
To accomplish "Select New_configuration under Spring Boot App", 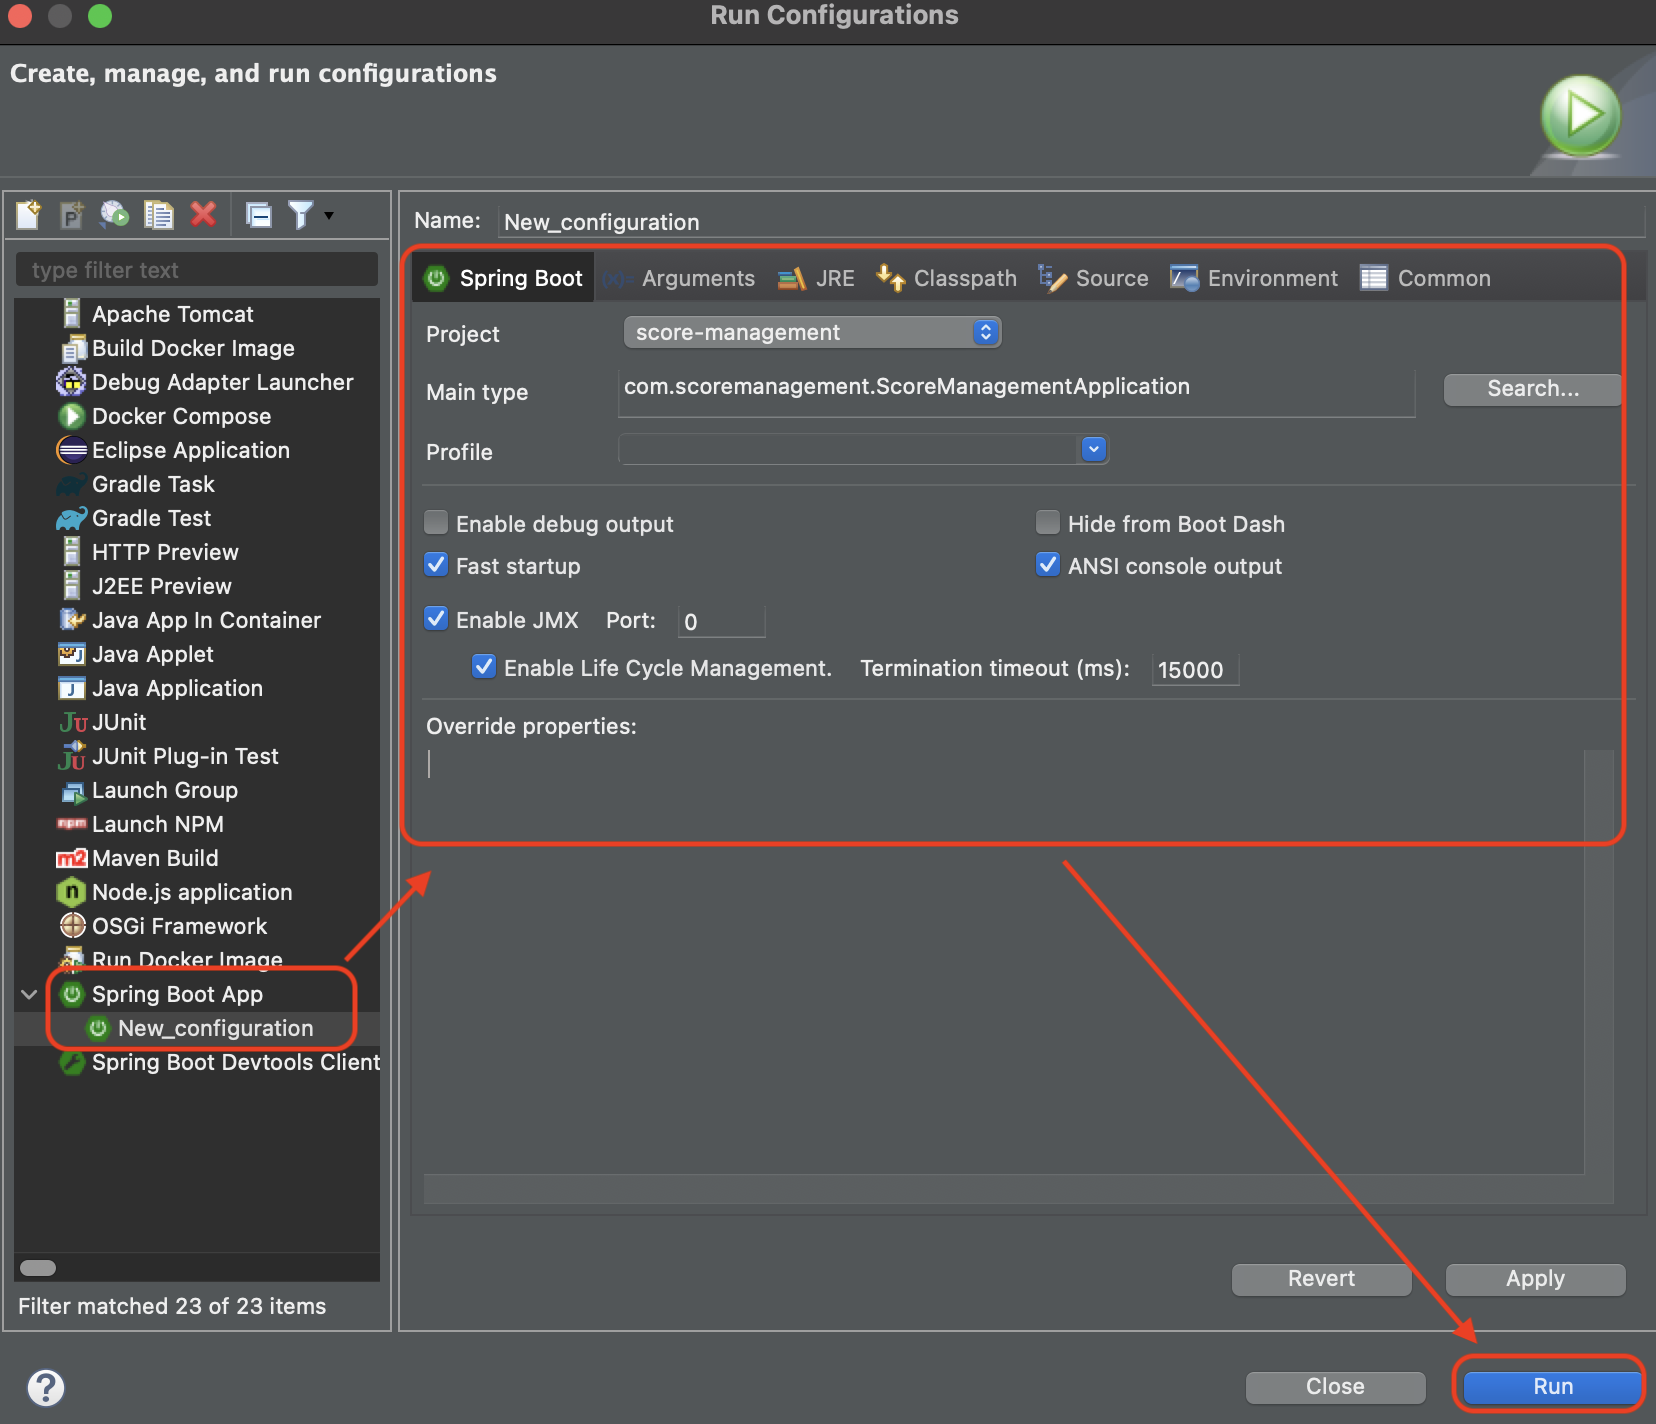I will pyautogui.click(x=215, y=1028).
